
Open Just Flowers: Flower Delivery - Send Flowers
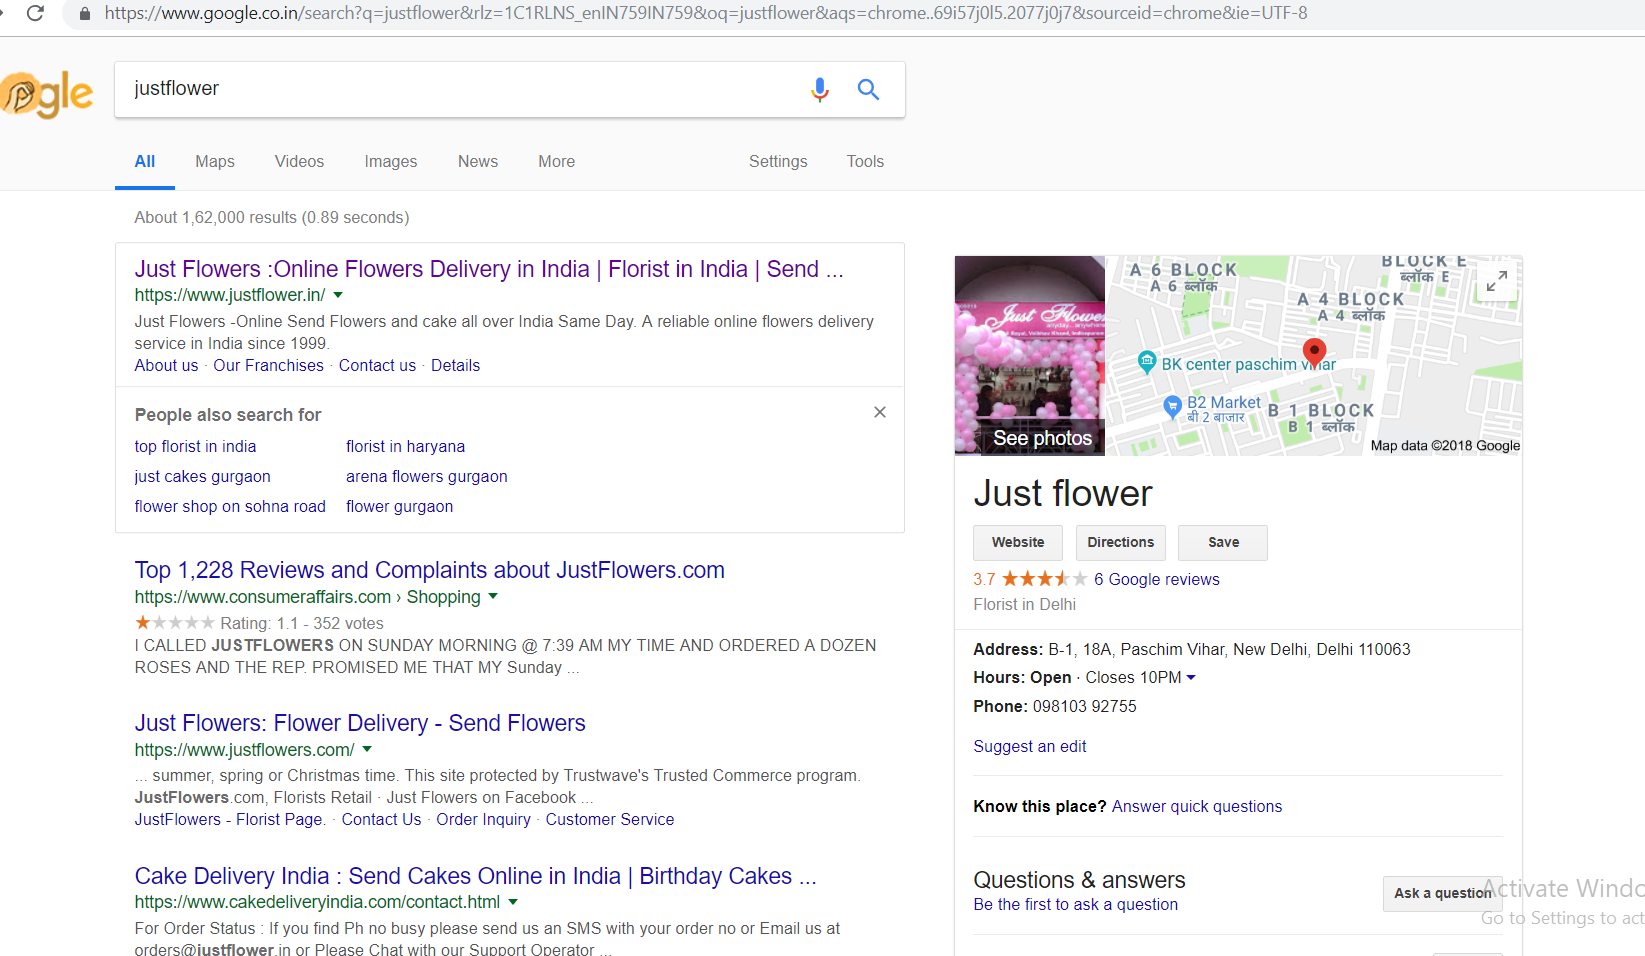pyautogui.click(x=360, y=723)
